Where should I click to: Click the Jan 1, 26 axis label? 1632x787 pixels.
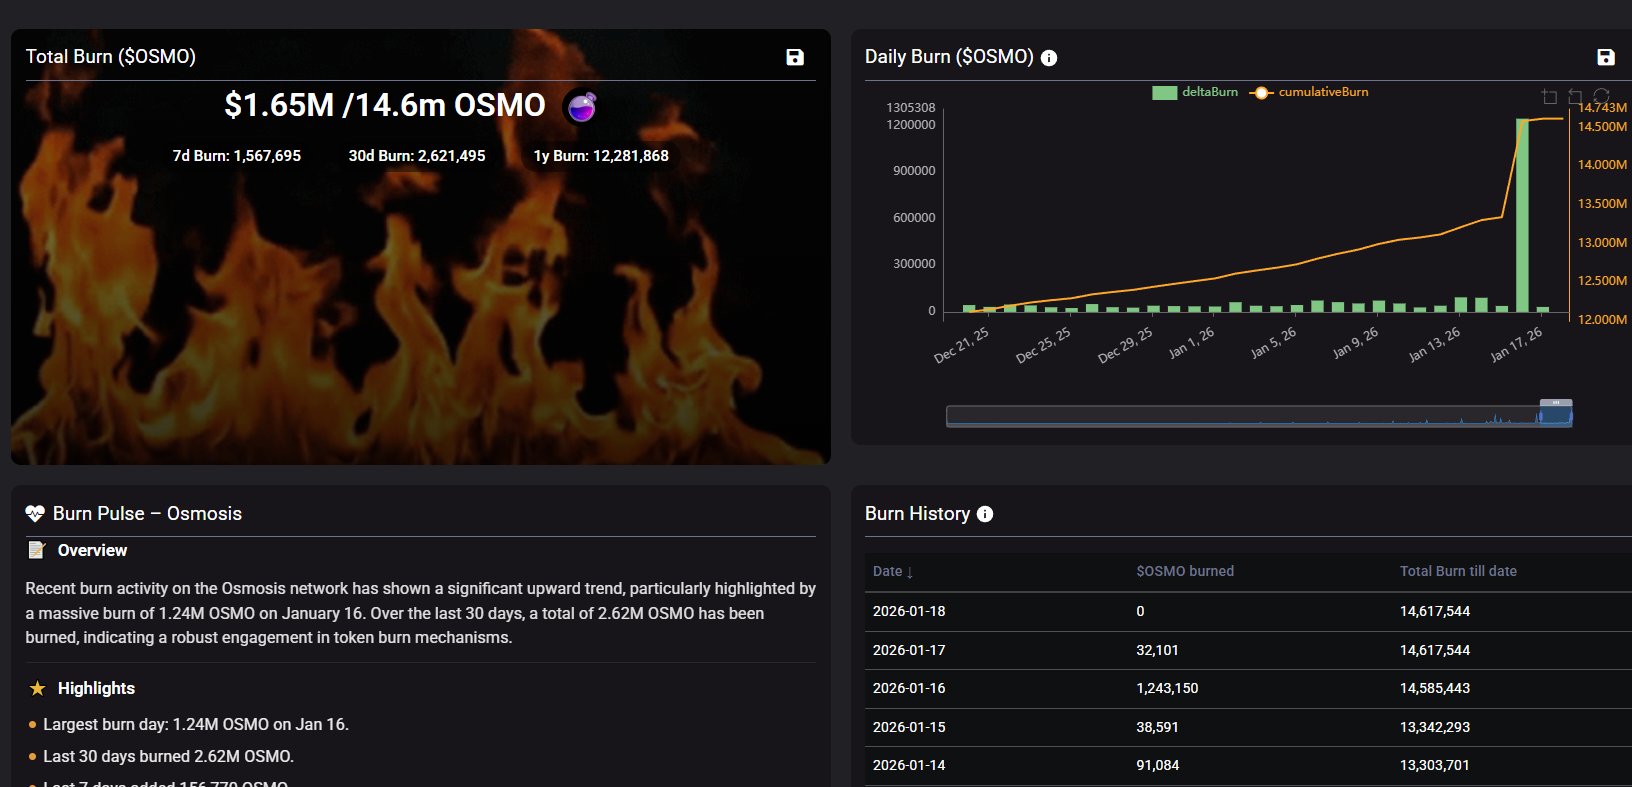[1192, 343]
